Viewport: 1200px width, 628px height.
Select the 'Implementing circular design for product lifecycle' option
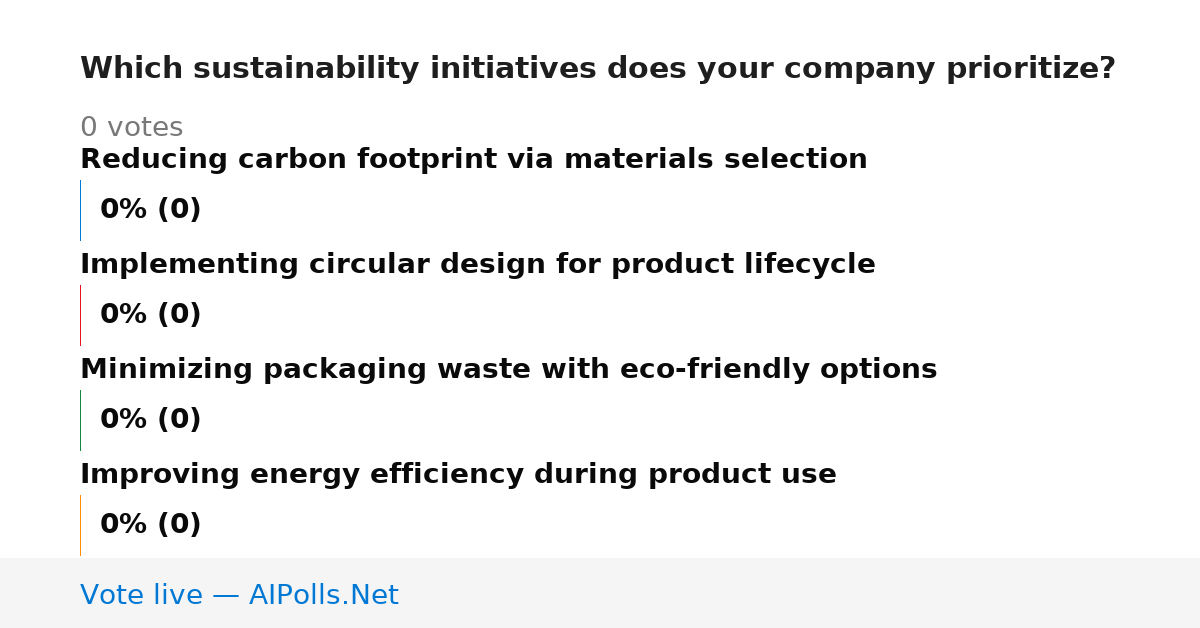coord(477,264)
